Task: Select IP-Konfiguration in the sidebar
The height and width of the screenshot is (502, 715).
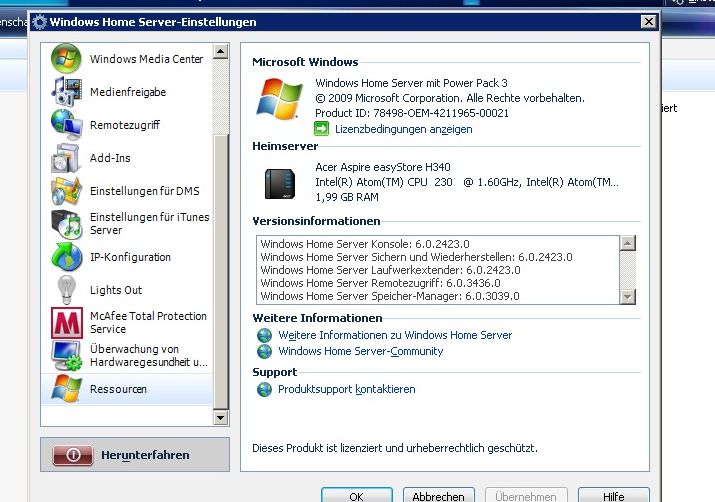Action: click(127, 257)
